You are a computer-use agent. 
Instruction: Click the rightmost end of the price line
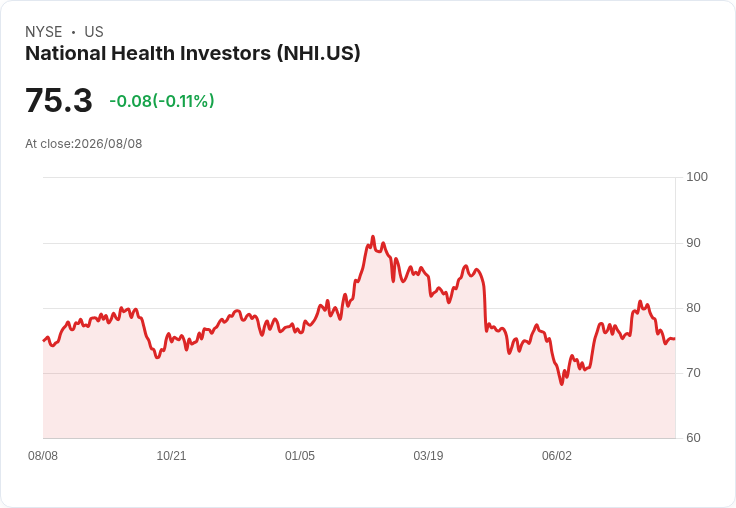coord(675,339)
